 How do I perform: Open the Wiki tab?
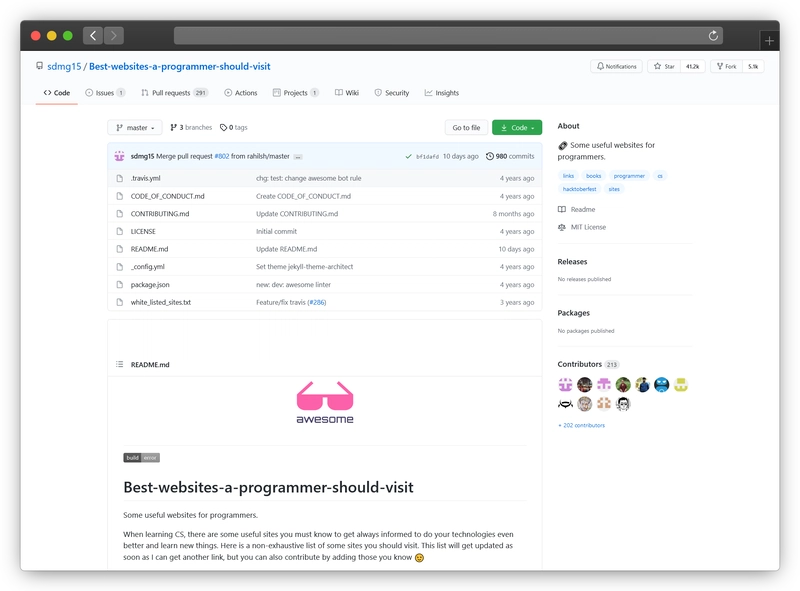pyautogui.click(x=347, y=93)
